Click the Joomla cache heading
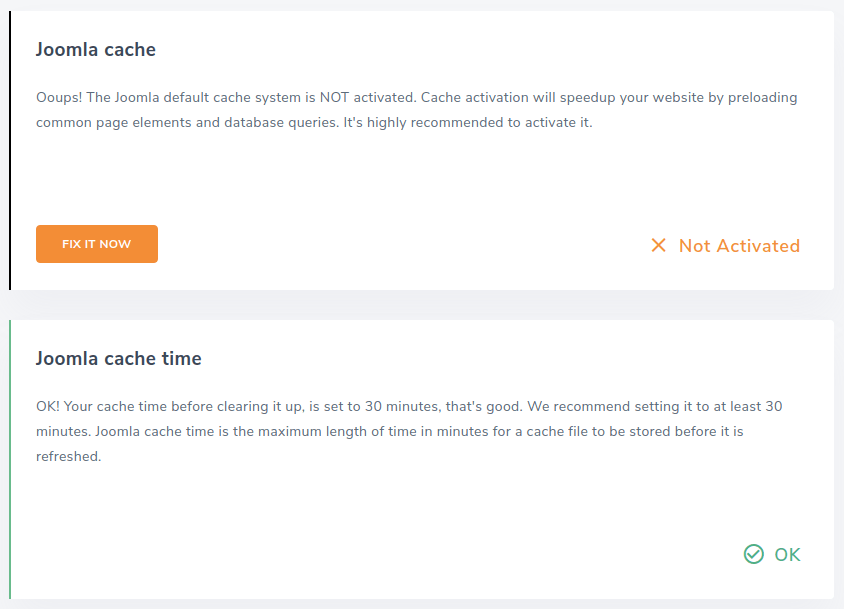 click(96, 50)
